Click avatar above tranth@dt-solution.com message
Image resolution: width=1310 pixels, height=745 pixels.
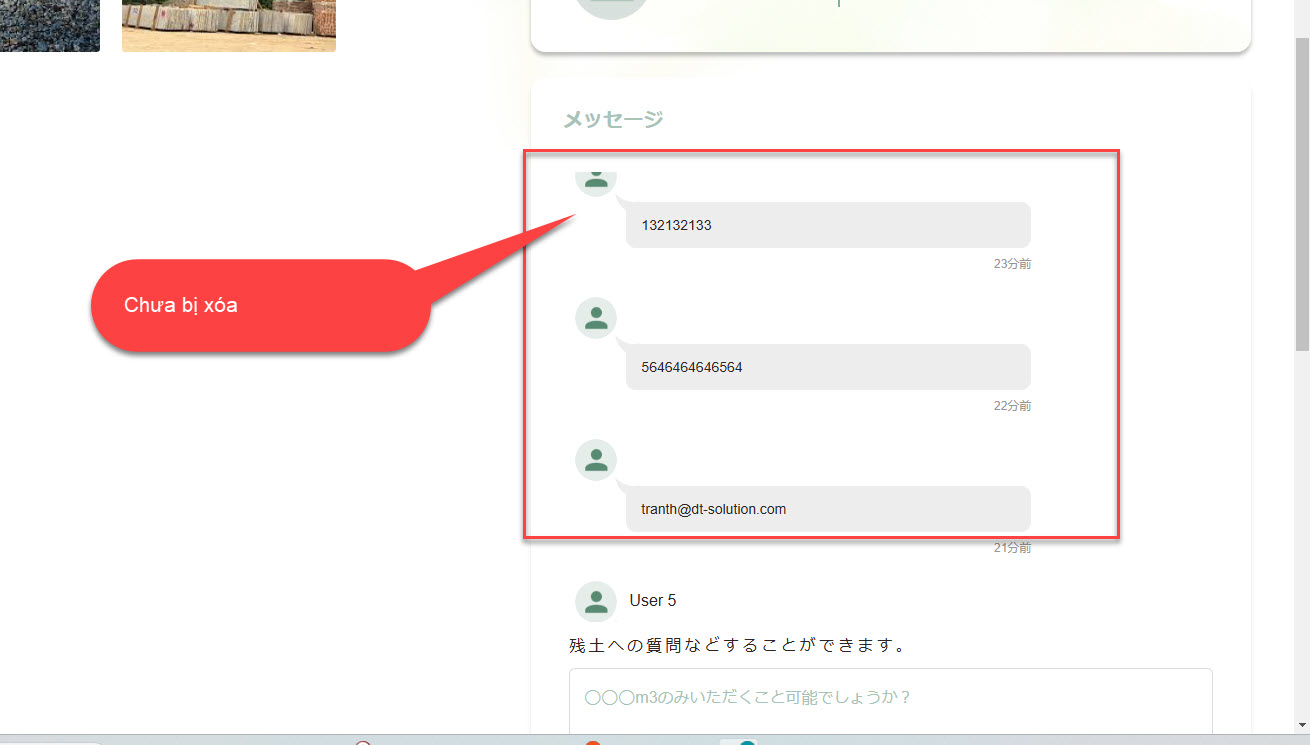tap(596, 460)
